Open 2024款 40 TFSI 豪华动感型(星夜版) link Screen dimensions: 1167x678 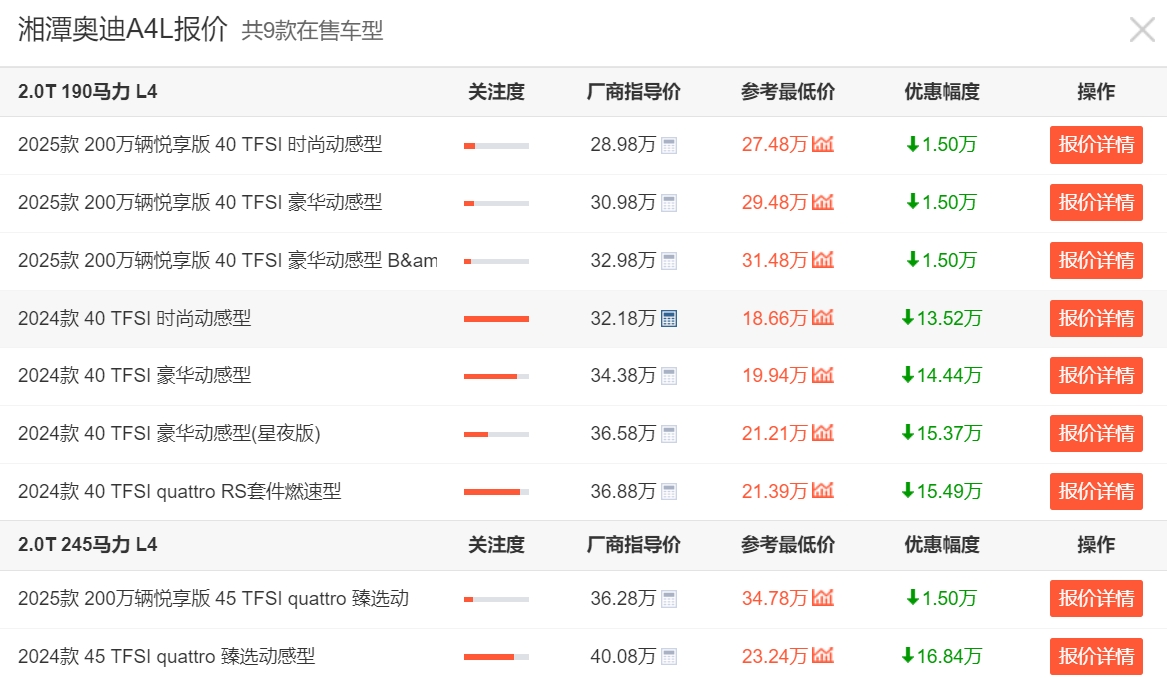(169, 433)
